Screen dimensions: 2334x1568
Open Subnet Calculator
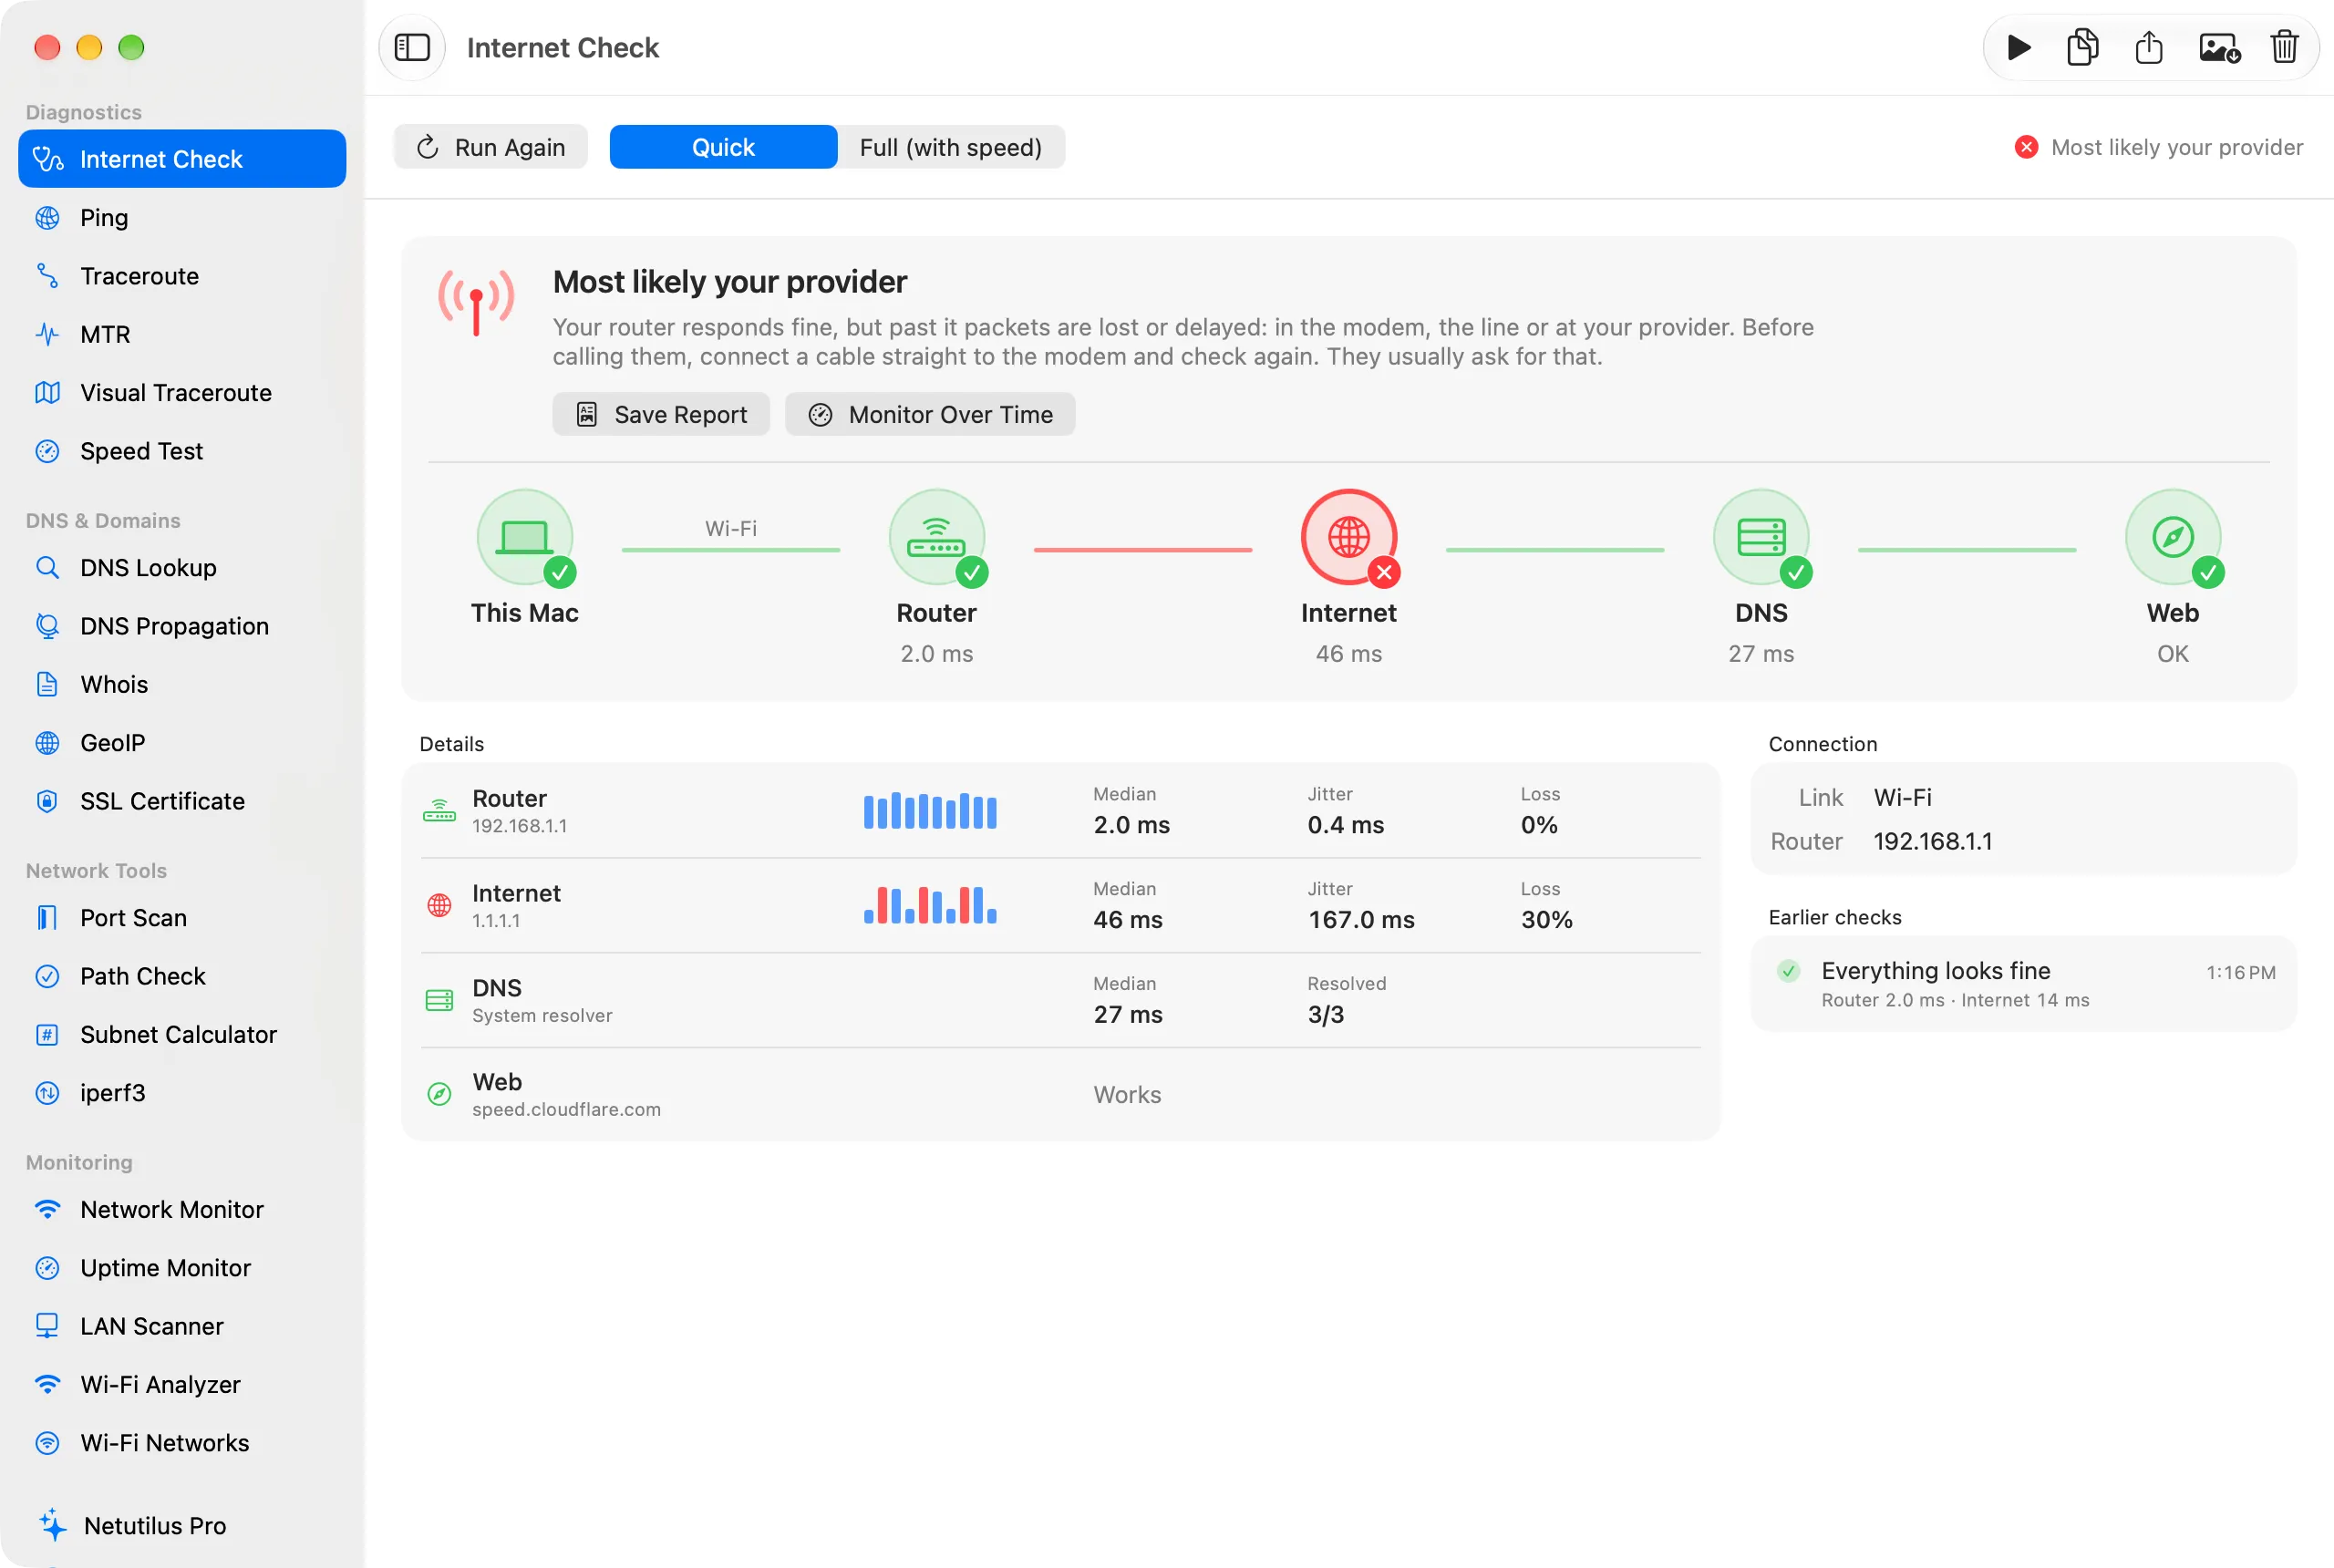coord(182,1034)
